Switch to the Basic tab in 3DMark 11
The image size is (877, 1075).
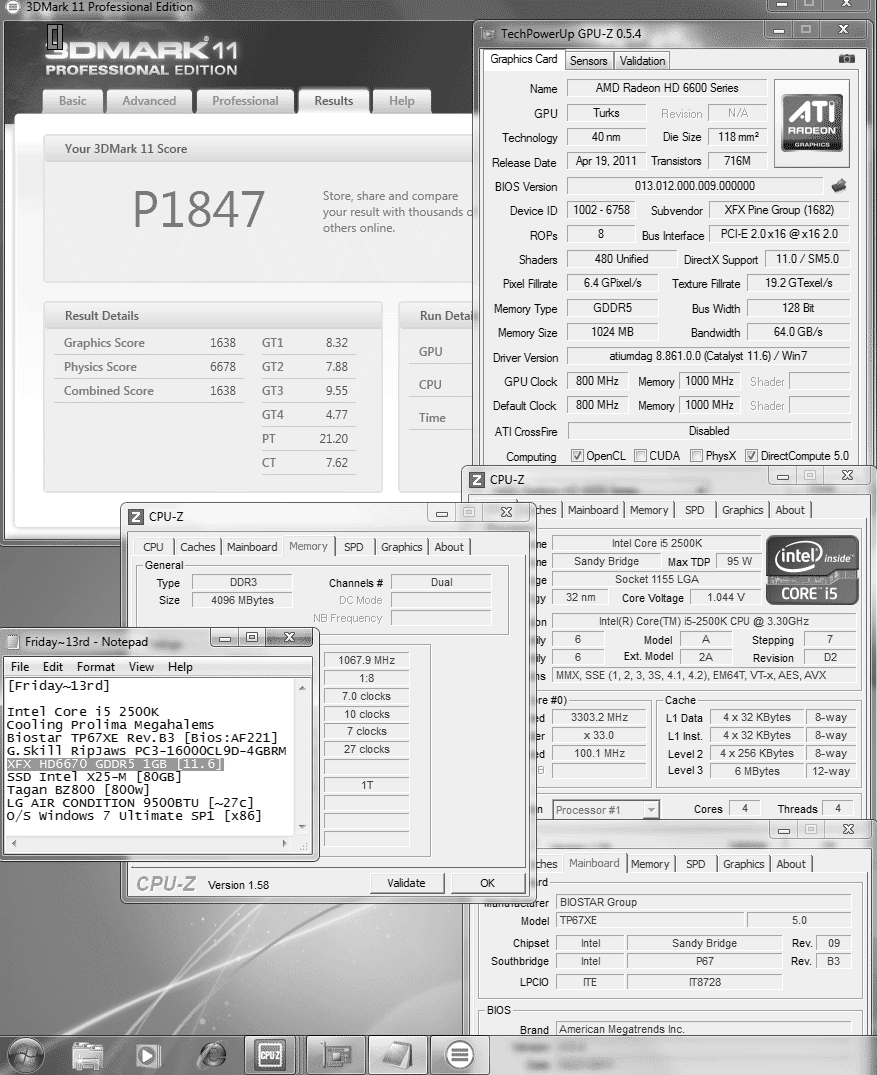click(73, 101)
